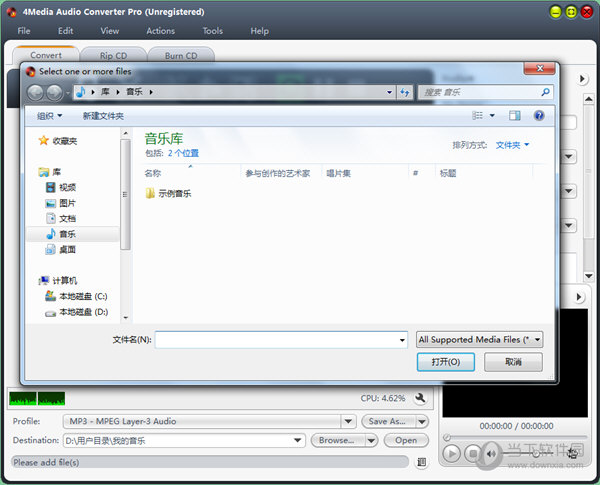The image size is (600, 485).
Task: Select 本地磁盘 (D:)
Action: click(x=77, y=312)
